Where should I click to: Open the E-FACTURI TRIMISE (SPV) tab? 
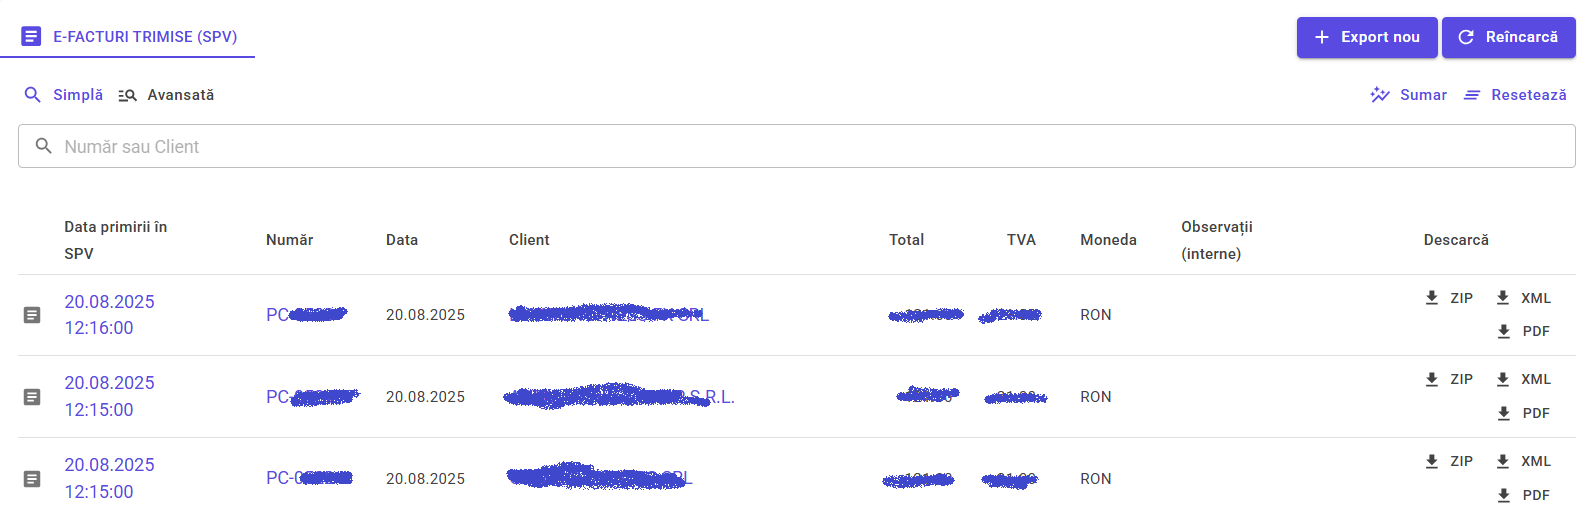128,37
